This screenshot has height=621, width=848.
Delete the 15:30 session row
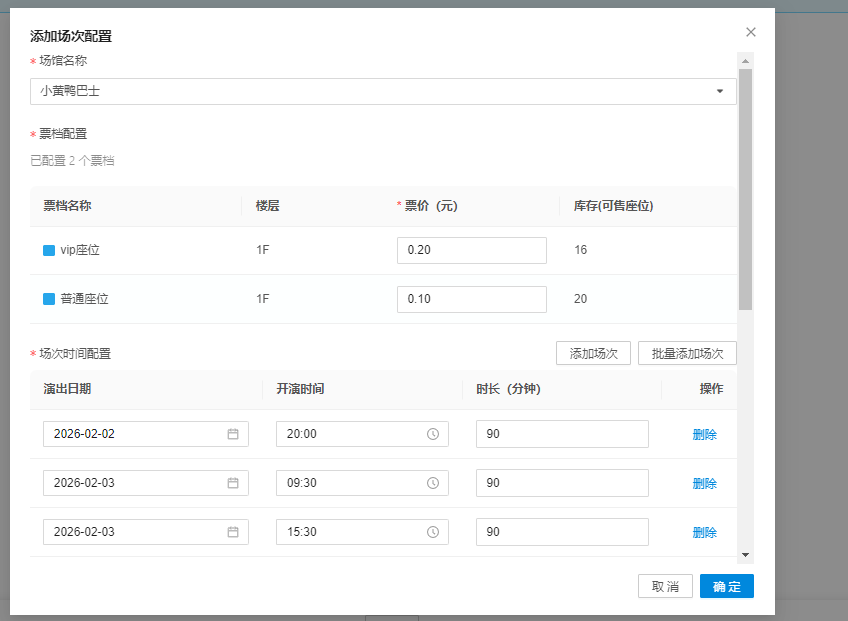coord(704,532)
